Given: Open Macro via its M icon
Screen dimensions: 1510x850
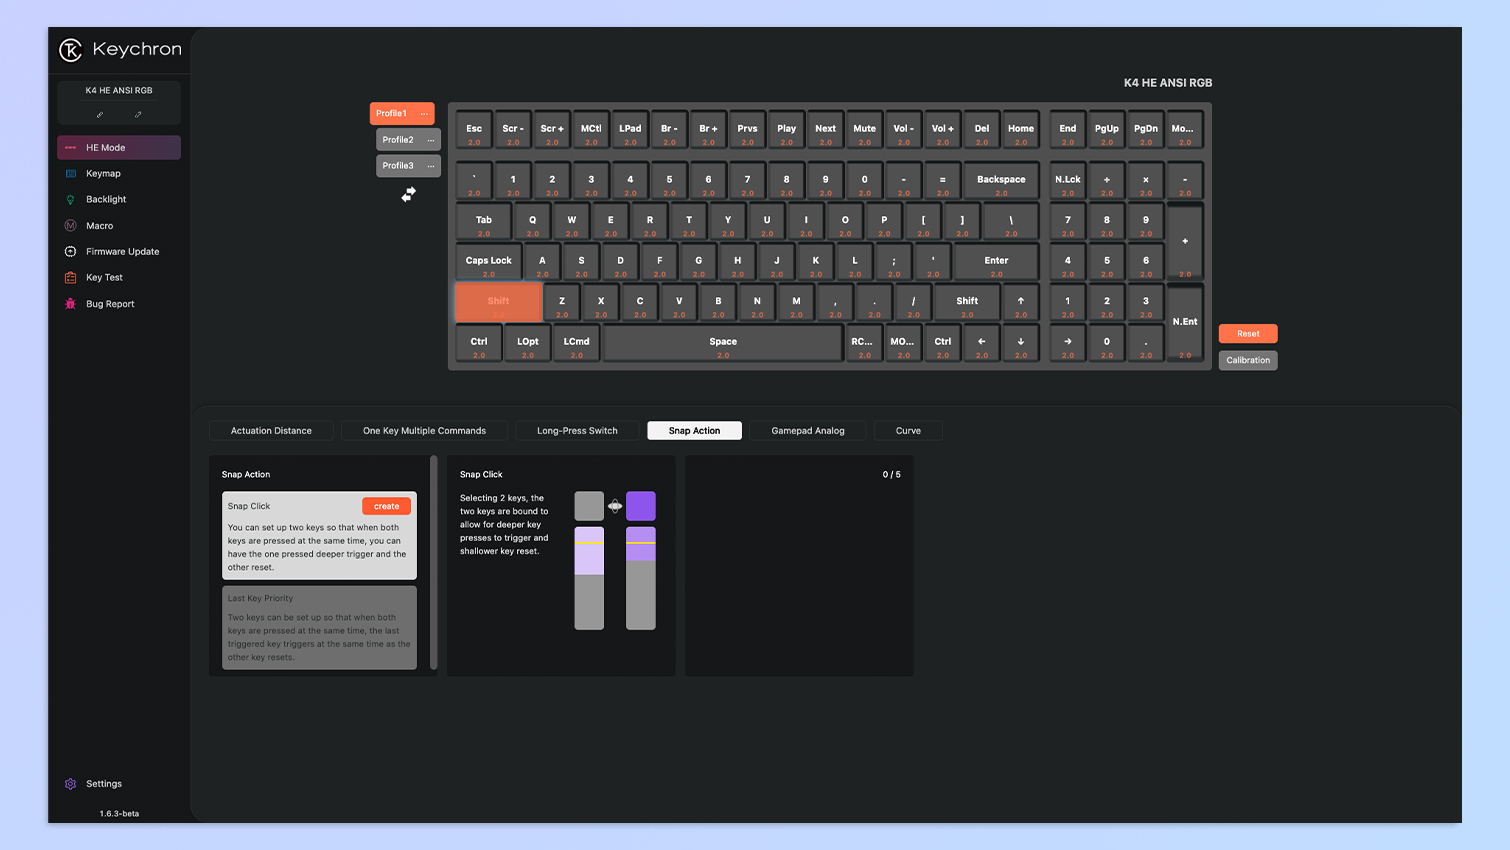Looking at the screenshot, I should point(70,226).
